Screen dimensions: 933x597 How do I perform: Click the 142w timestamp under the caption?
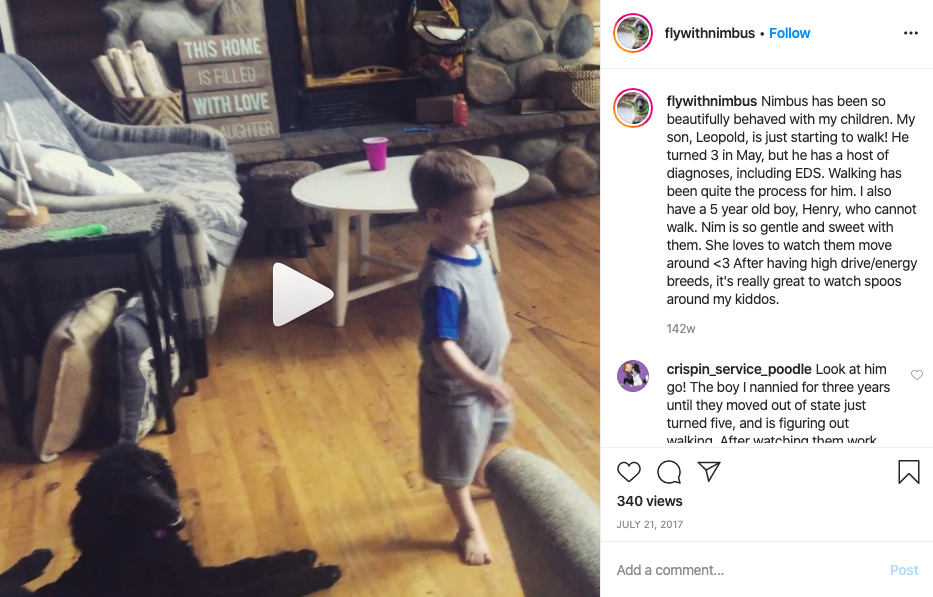click(681, 329)
